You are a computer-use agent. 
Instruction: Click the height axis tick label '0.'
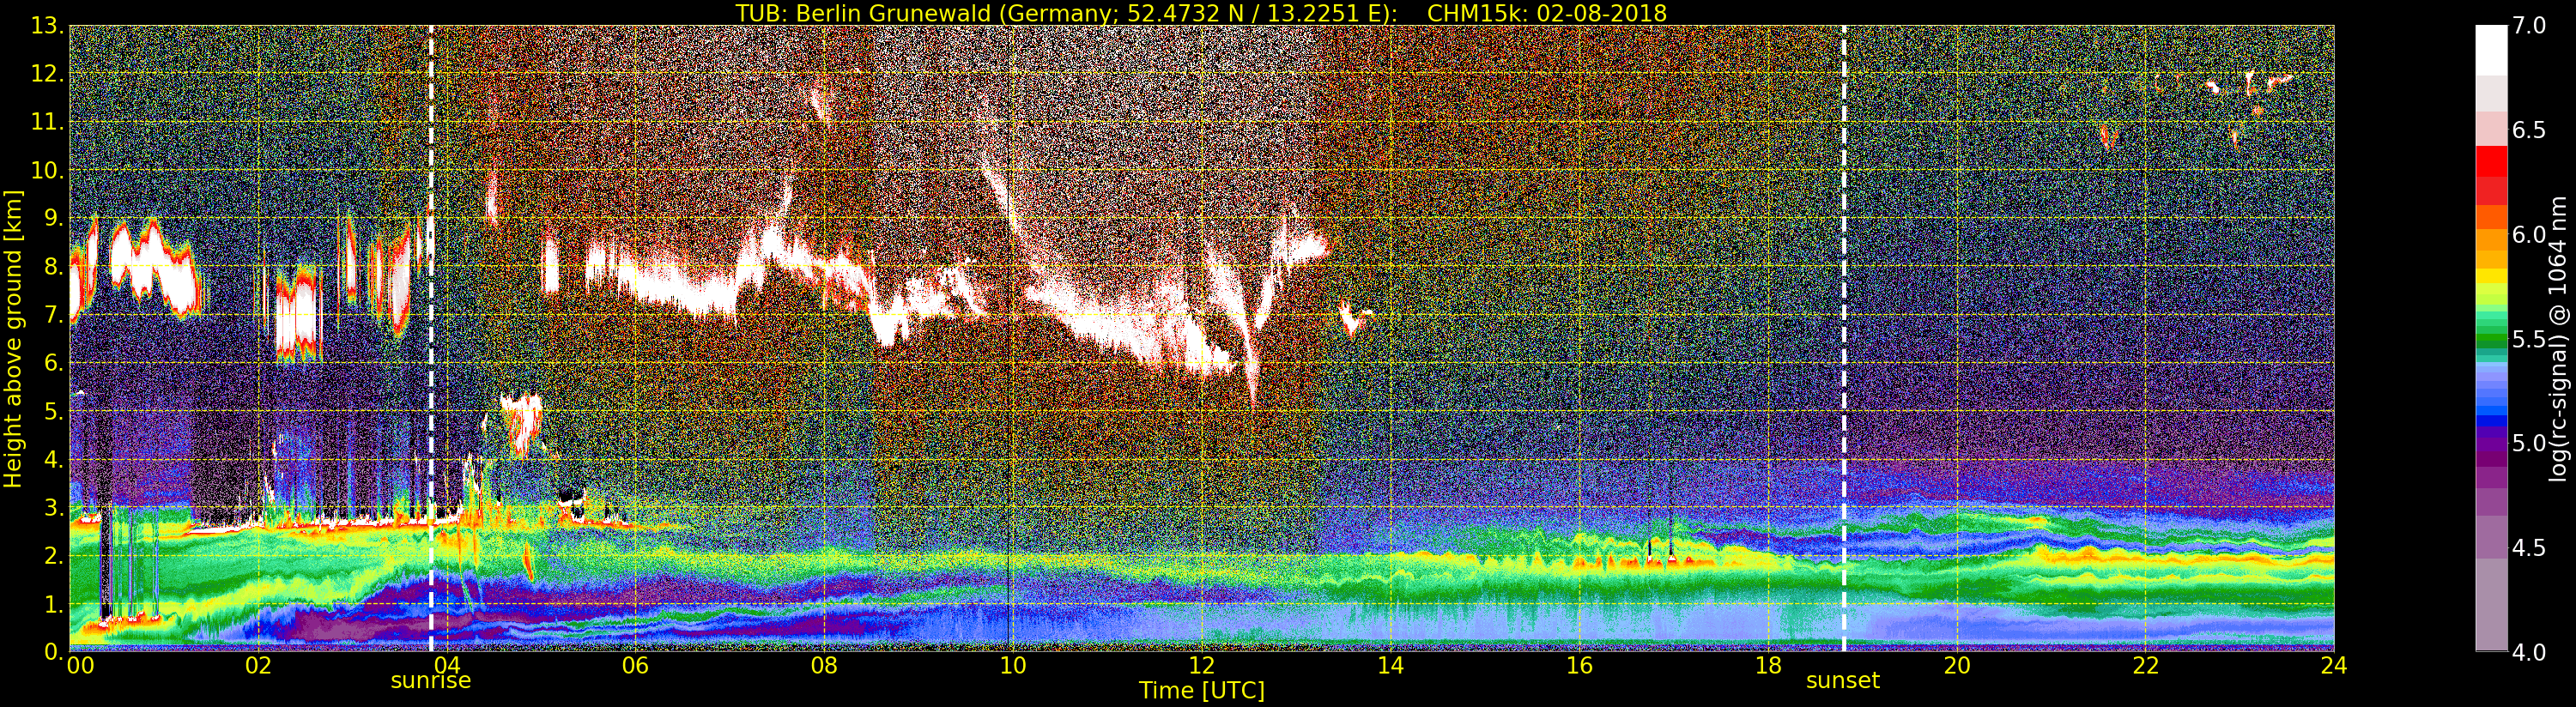54,652
